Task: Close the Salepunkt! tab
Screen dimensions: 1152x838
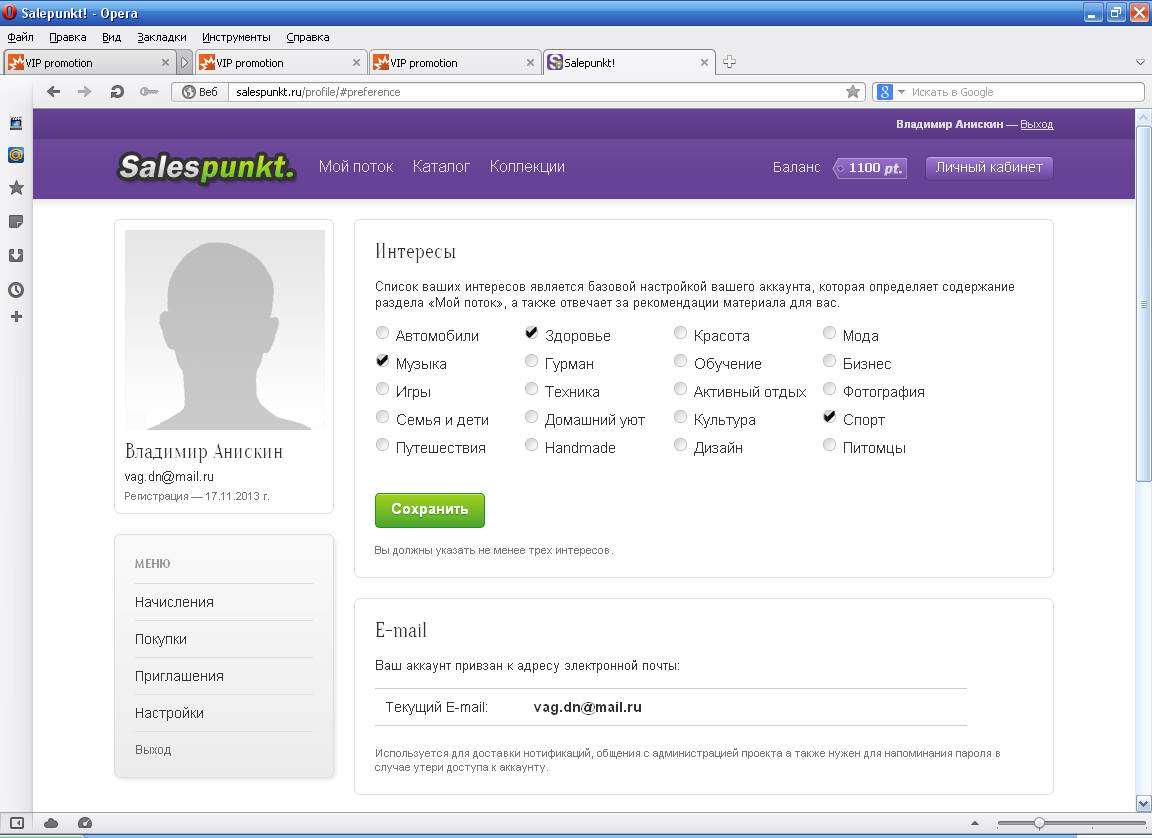Action: pyautogui.click(x=704, y=63)
